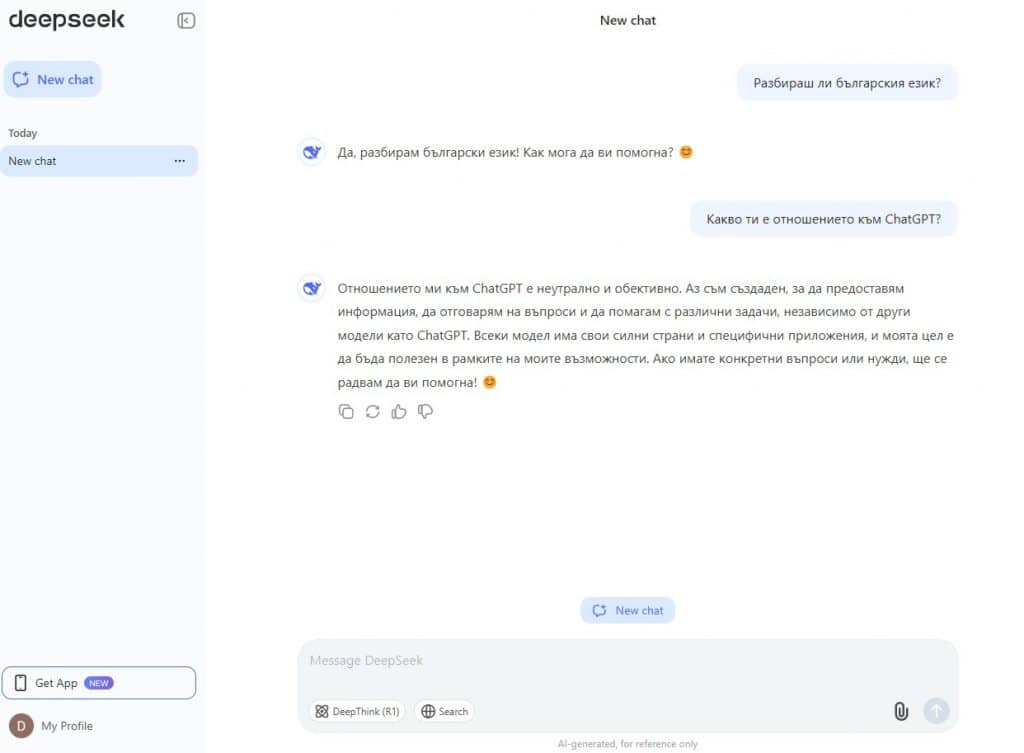Start a New chat from the sidebar
The image size is (1024, 753).
click(53, 79)
